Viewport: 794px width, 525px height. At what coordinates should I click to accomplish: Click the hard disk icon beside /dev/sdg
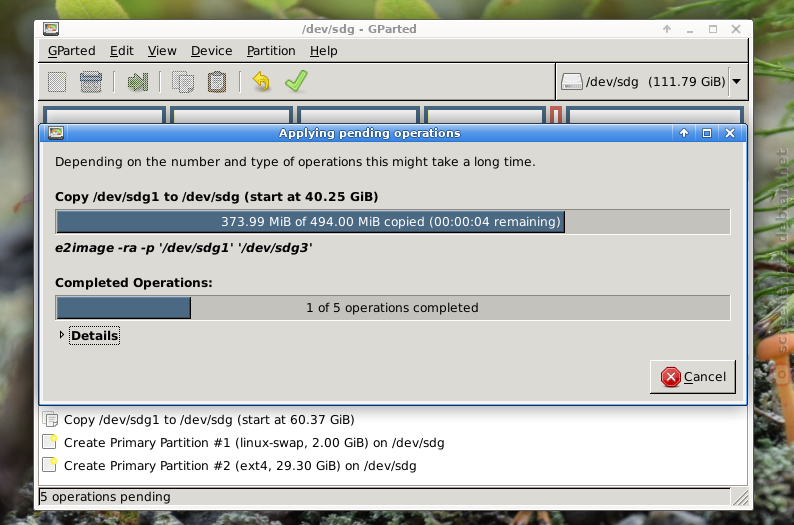tap(572, 82)
